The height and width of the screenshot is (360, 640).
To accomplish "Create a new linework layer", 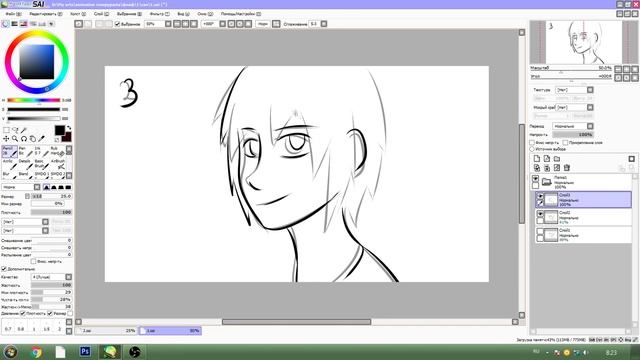I will [x=547, y=159].
